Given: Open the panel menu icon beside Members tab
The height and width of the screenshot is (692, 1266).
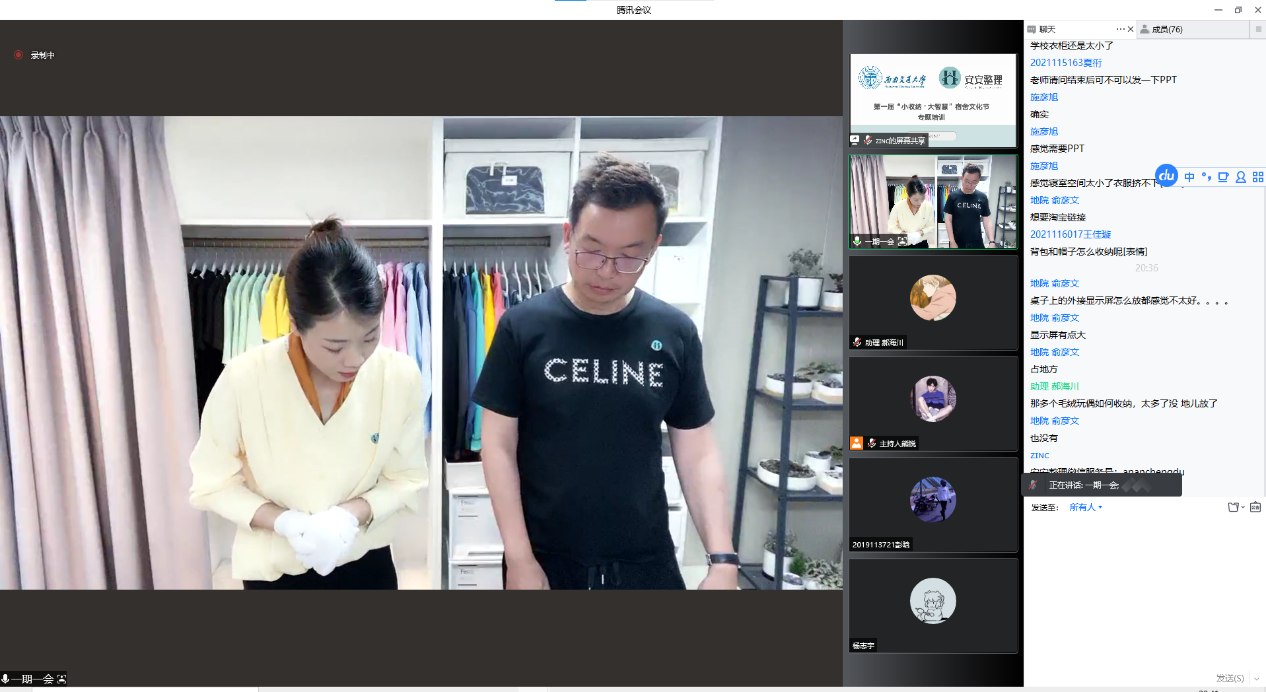Looking at the screenshot, I should tap(1258, 30).
